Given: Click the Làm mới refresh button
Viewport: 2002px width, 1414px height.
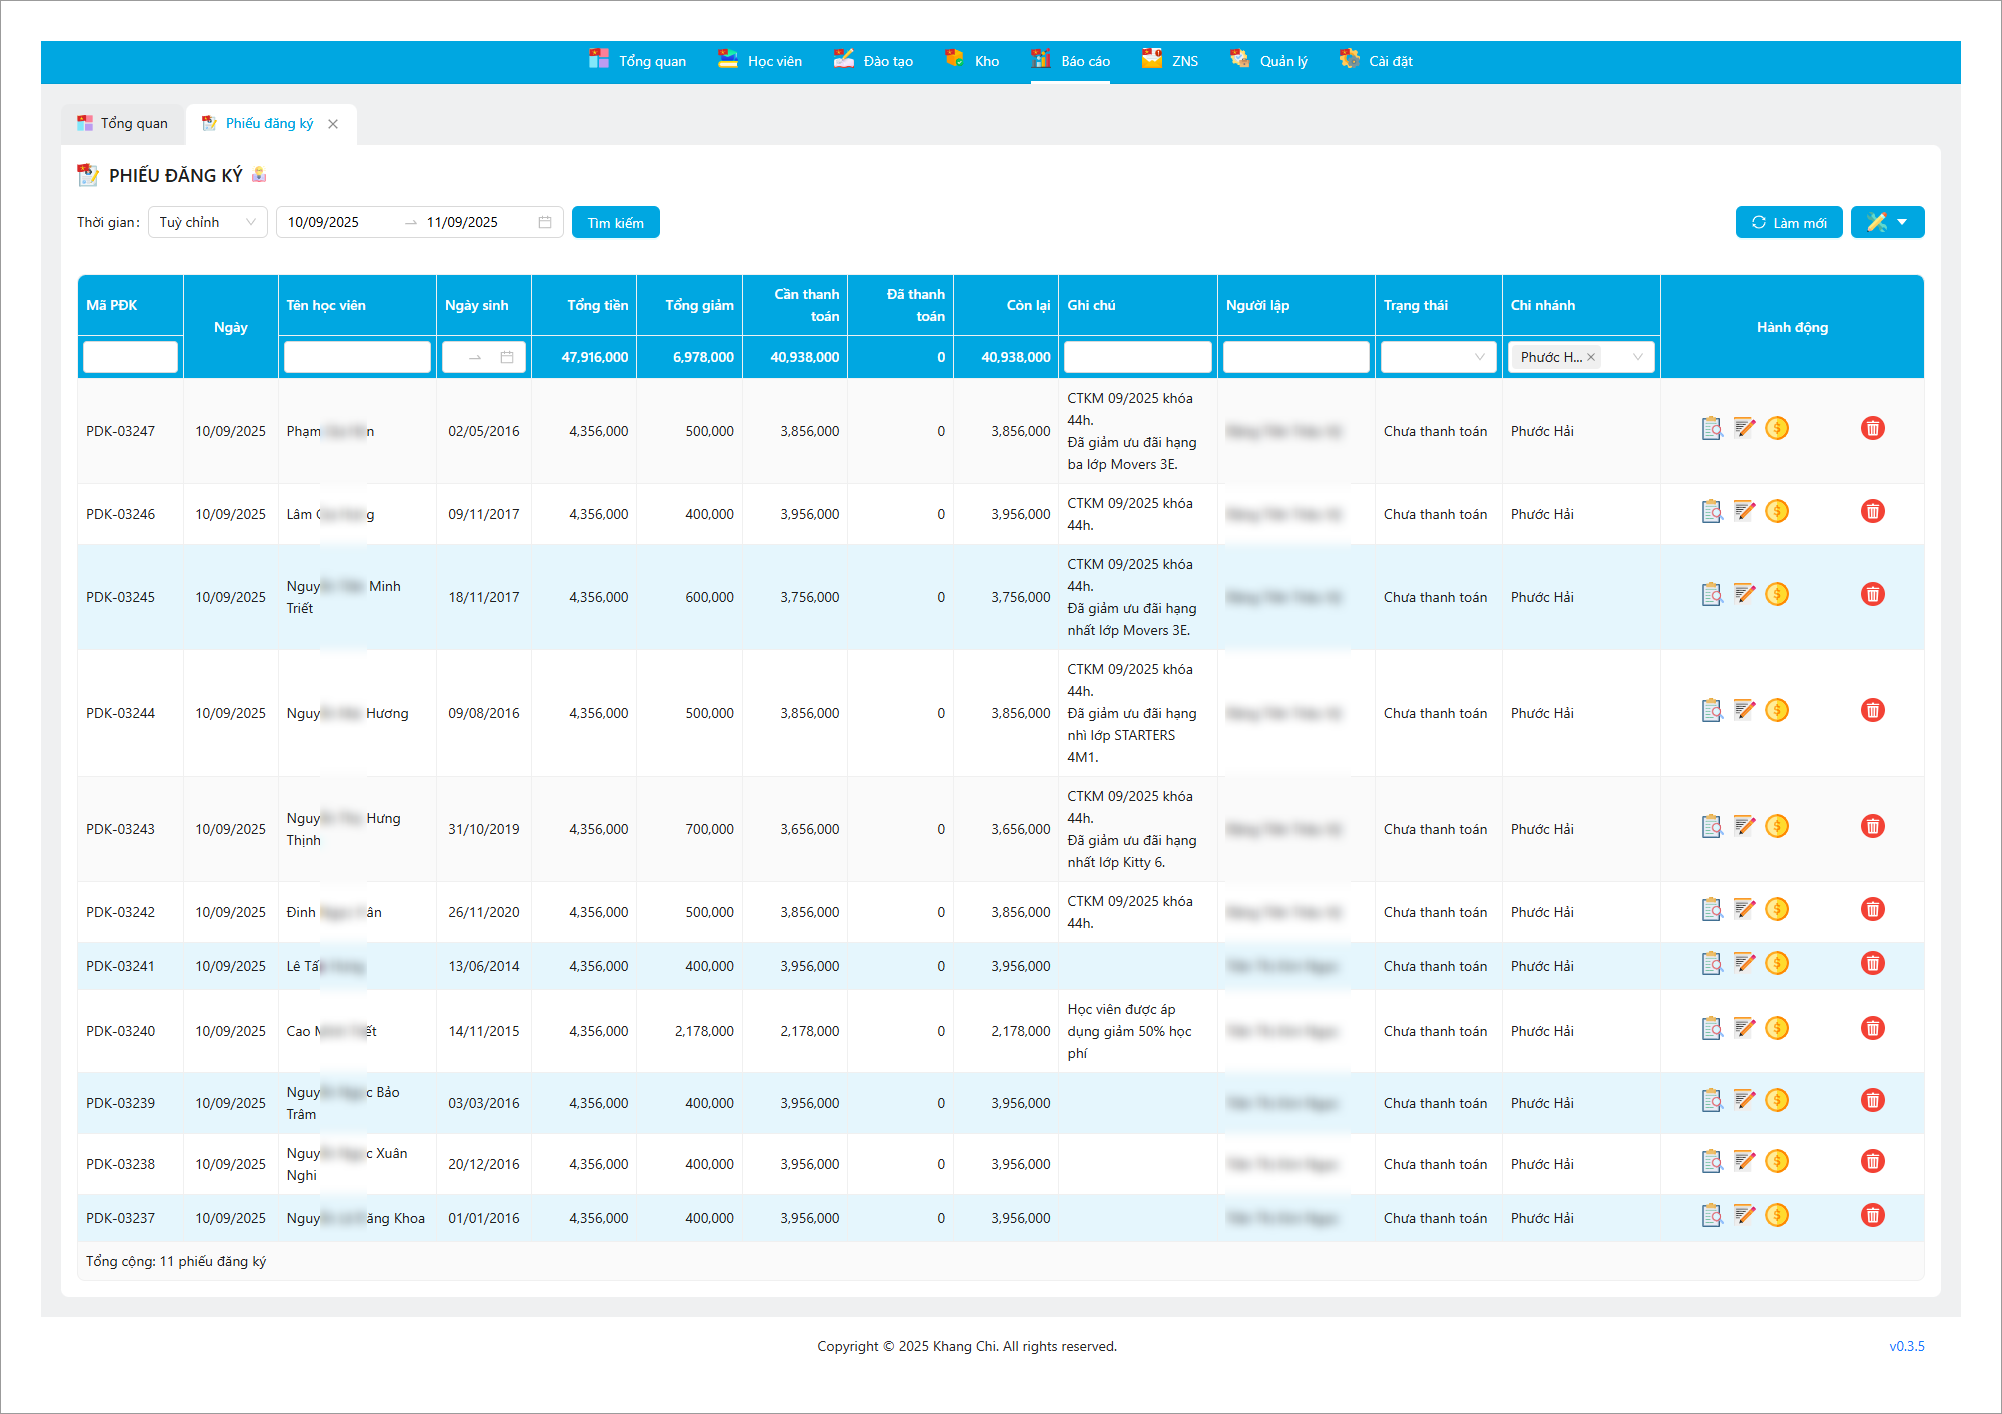Looking at the screenshot, I should point(1788,222).
